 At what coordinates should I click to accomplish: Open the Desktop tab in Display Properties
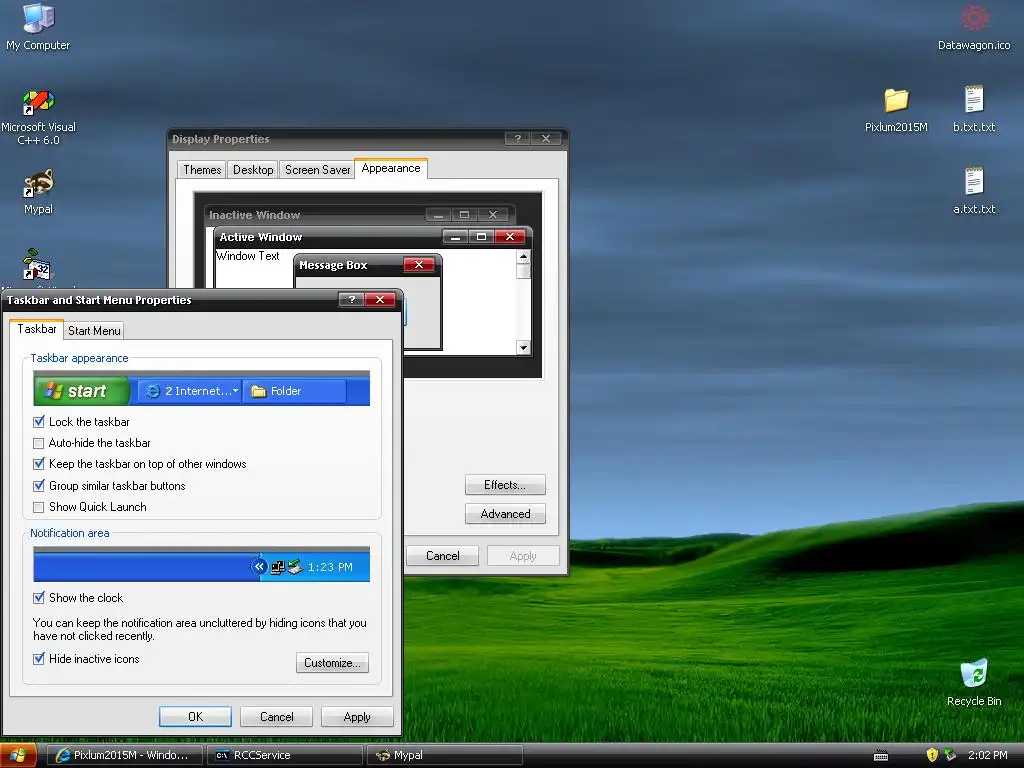tap(253, 170)
